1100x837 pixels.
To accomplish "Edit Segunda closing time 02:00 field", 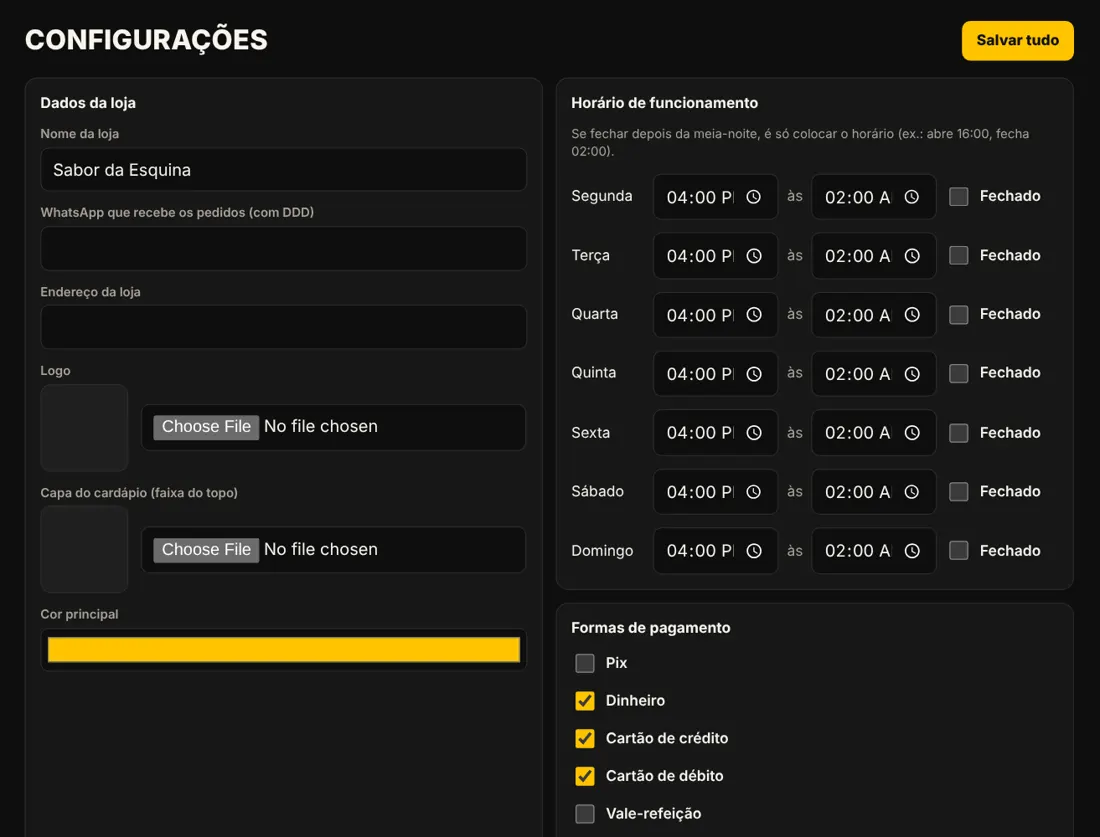I will click(x=873, y=197).
